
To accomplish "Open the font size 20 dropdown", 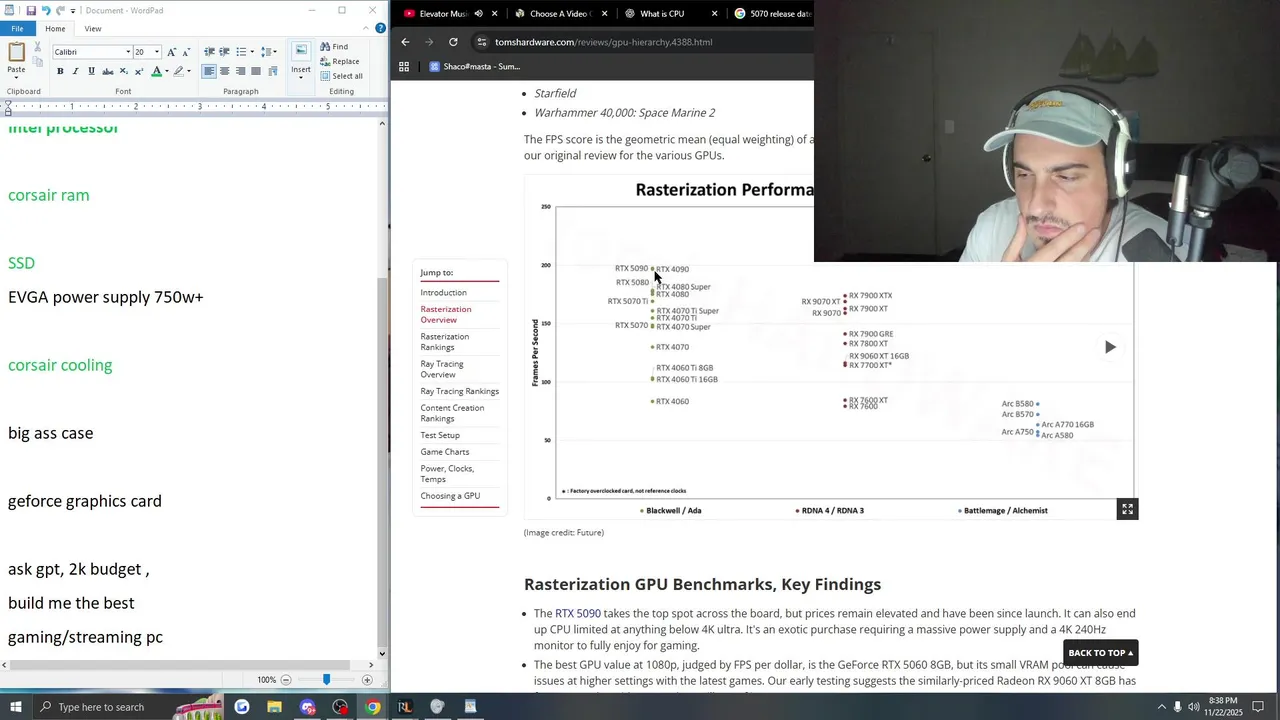I will pos(157,52).
